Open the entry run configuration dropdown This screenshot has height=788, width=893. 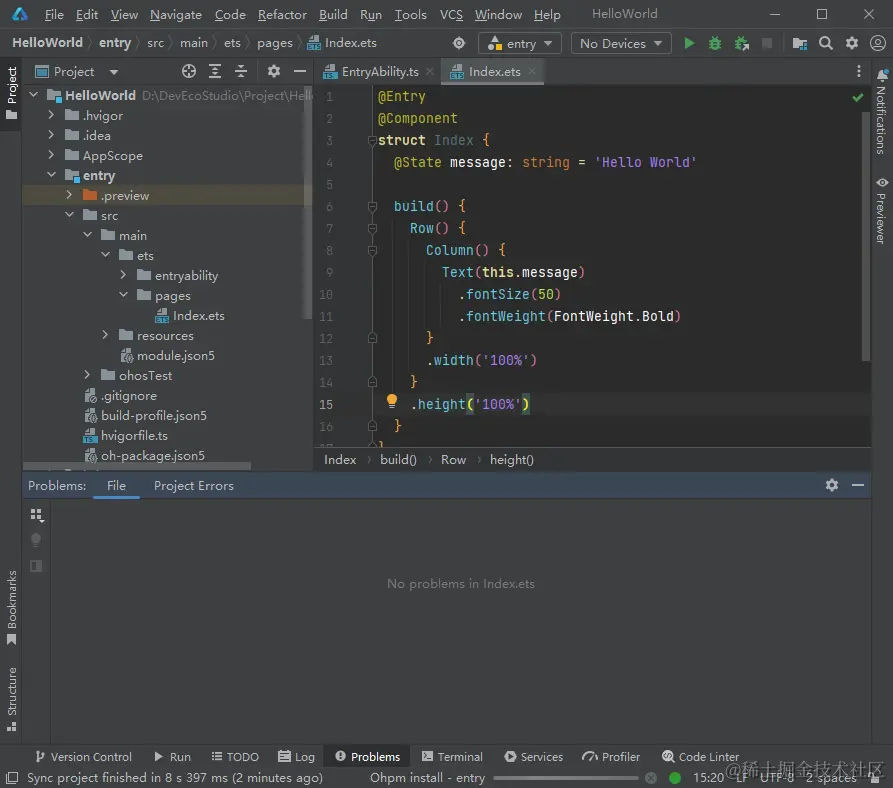tap(521, 43)
